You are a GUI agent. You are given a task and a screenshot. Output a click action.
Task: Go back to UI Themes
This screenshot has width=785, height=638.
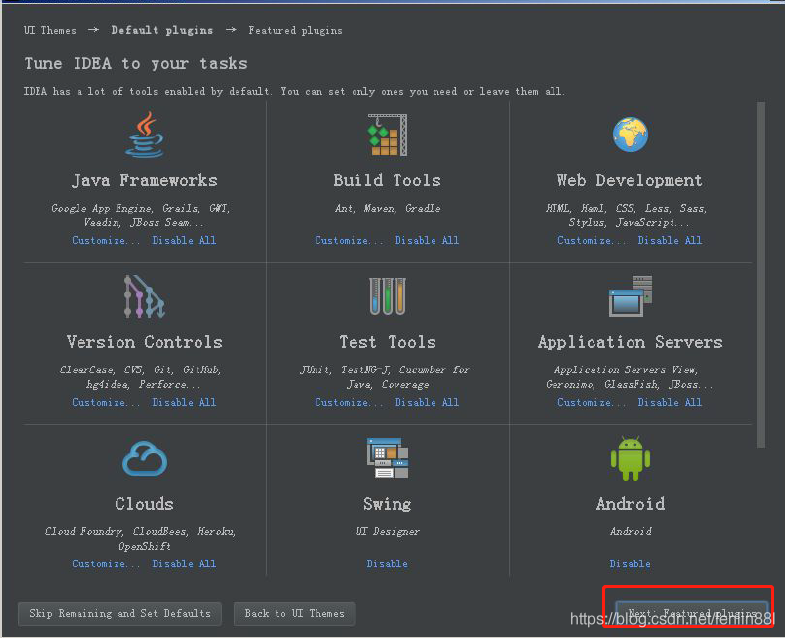(x=294, y=613)
